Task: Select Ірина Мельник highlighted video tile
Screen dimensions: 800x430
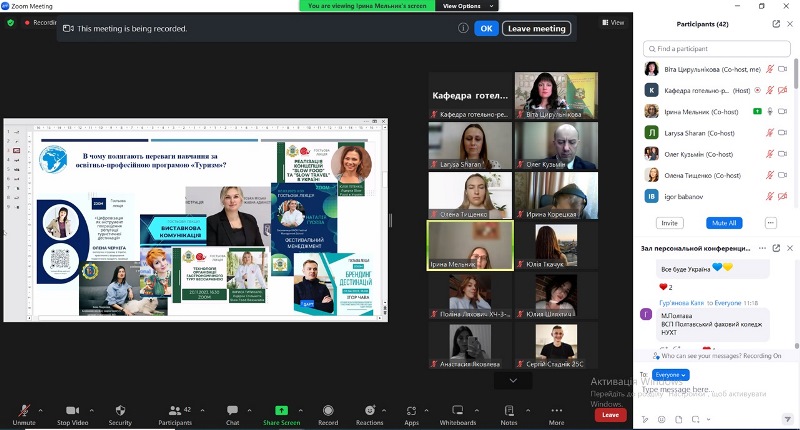Action: (x=470, y=245)
